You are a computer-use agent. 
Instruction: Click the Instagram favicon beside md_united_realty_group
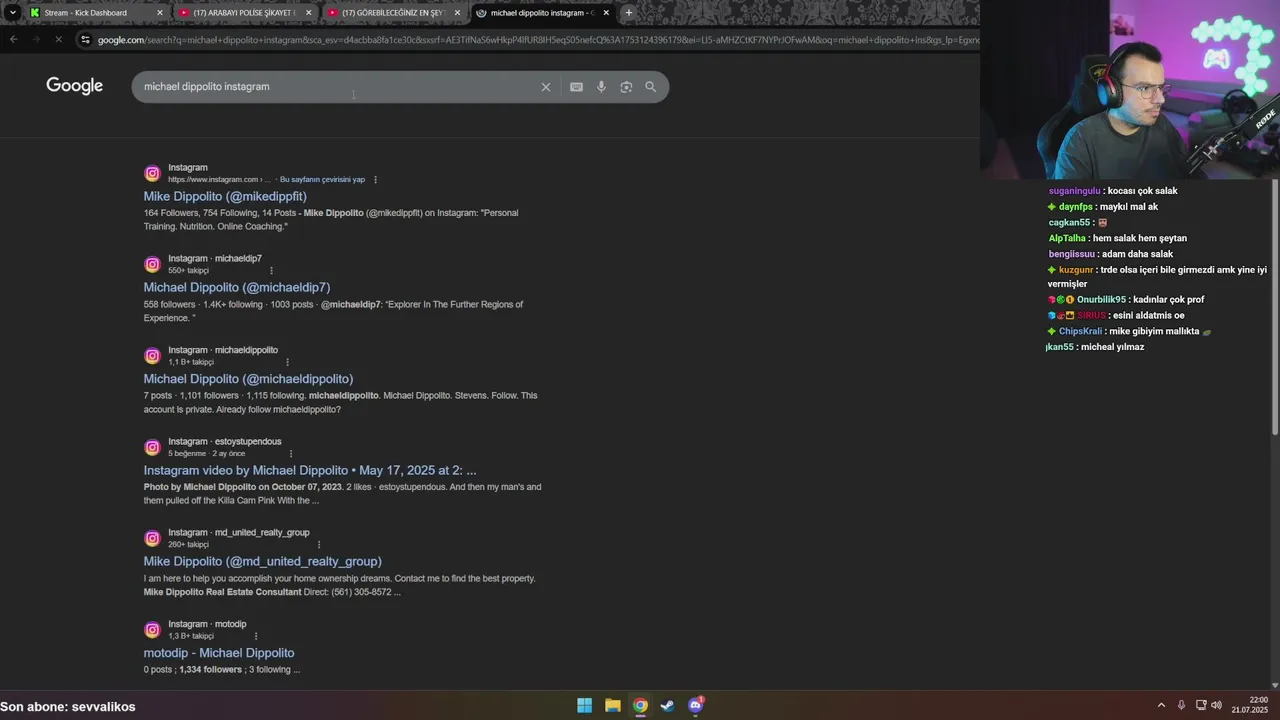152,538
